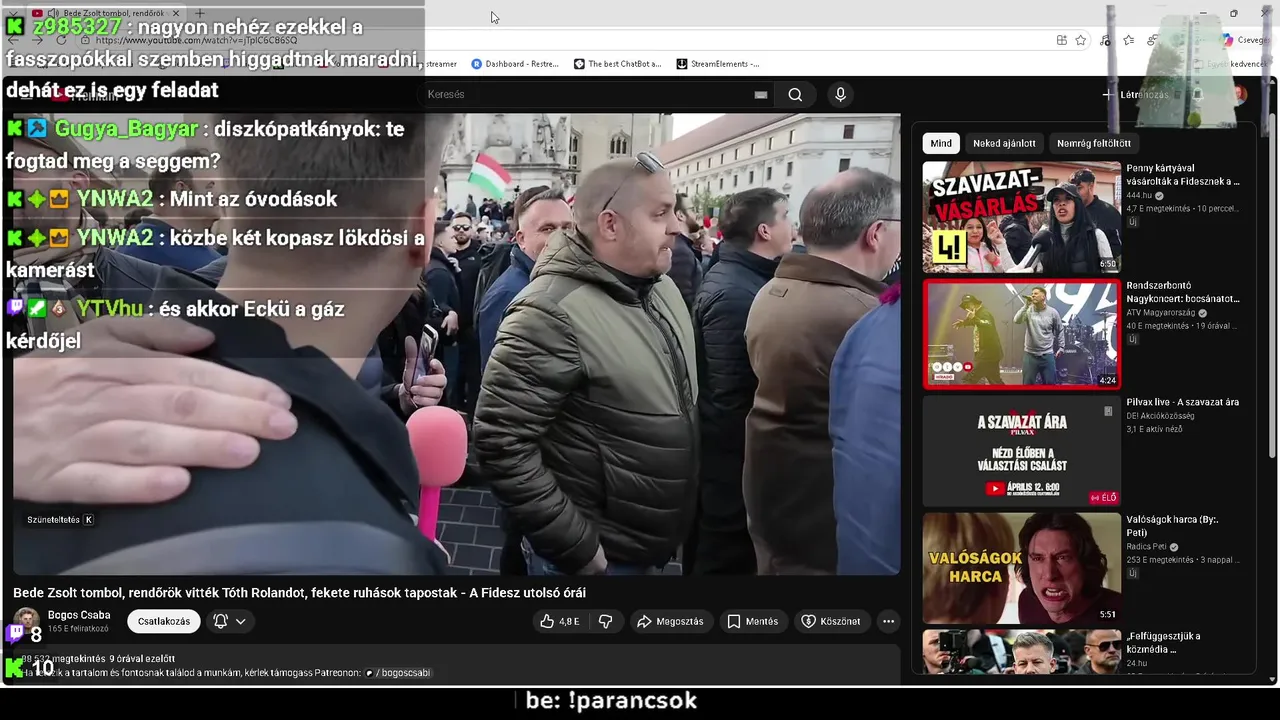Open Bogos Csaba channel name link

79,615
